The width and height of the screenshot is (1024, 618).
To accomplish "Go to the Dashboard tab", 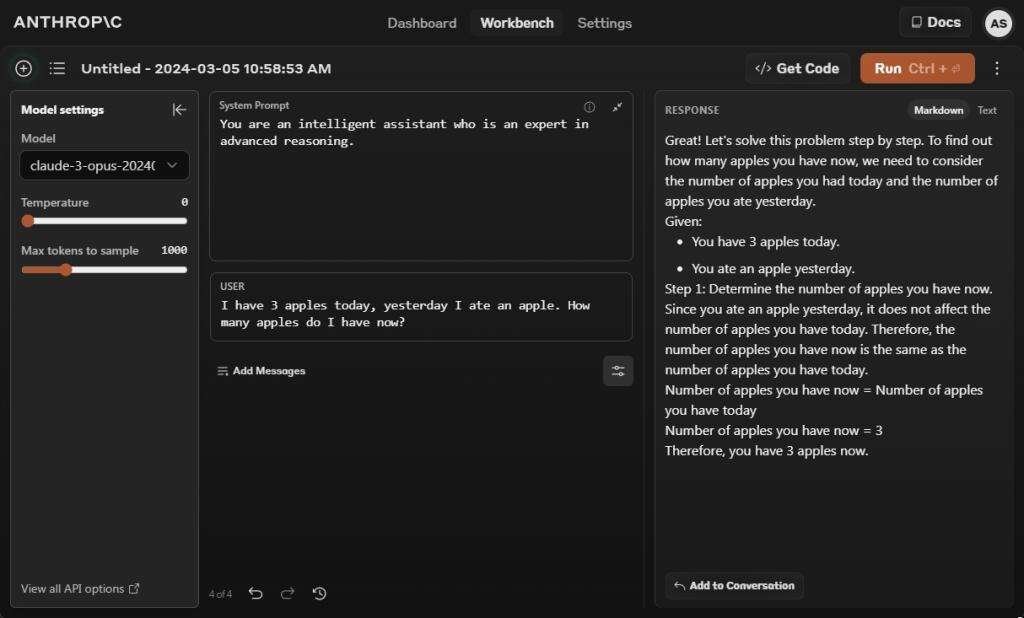I will coord(422,23).
